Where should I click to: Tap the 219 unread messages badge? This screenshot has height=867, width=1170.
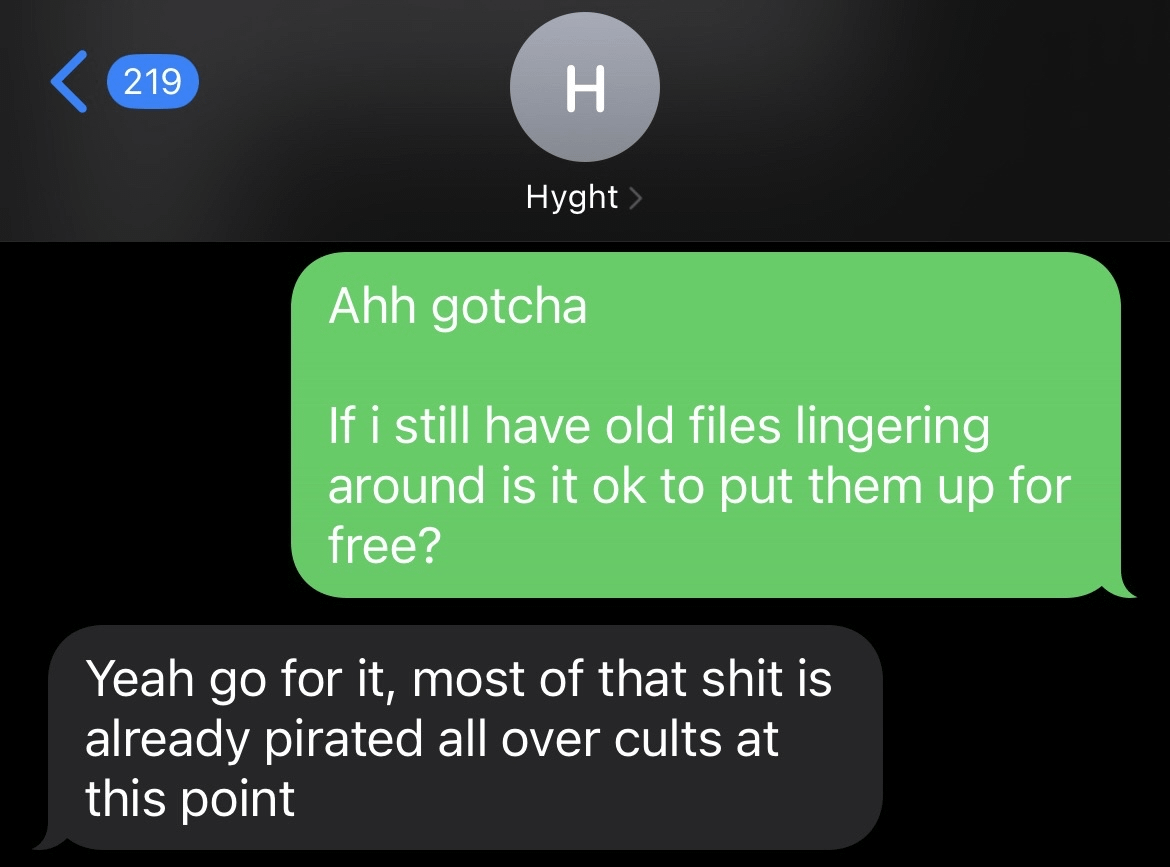click(x=153, y=81)
